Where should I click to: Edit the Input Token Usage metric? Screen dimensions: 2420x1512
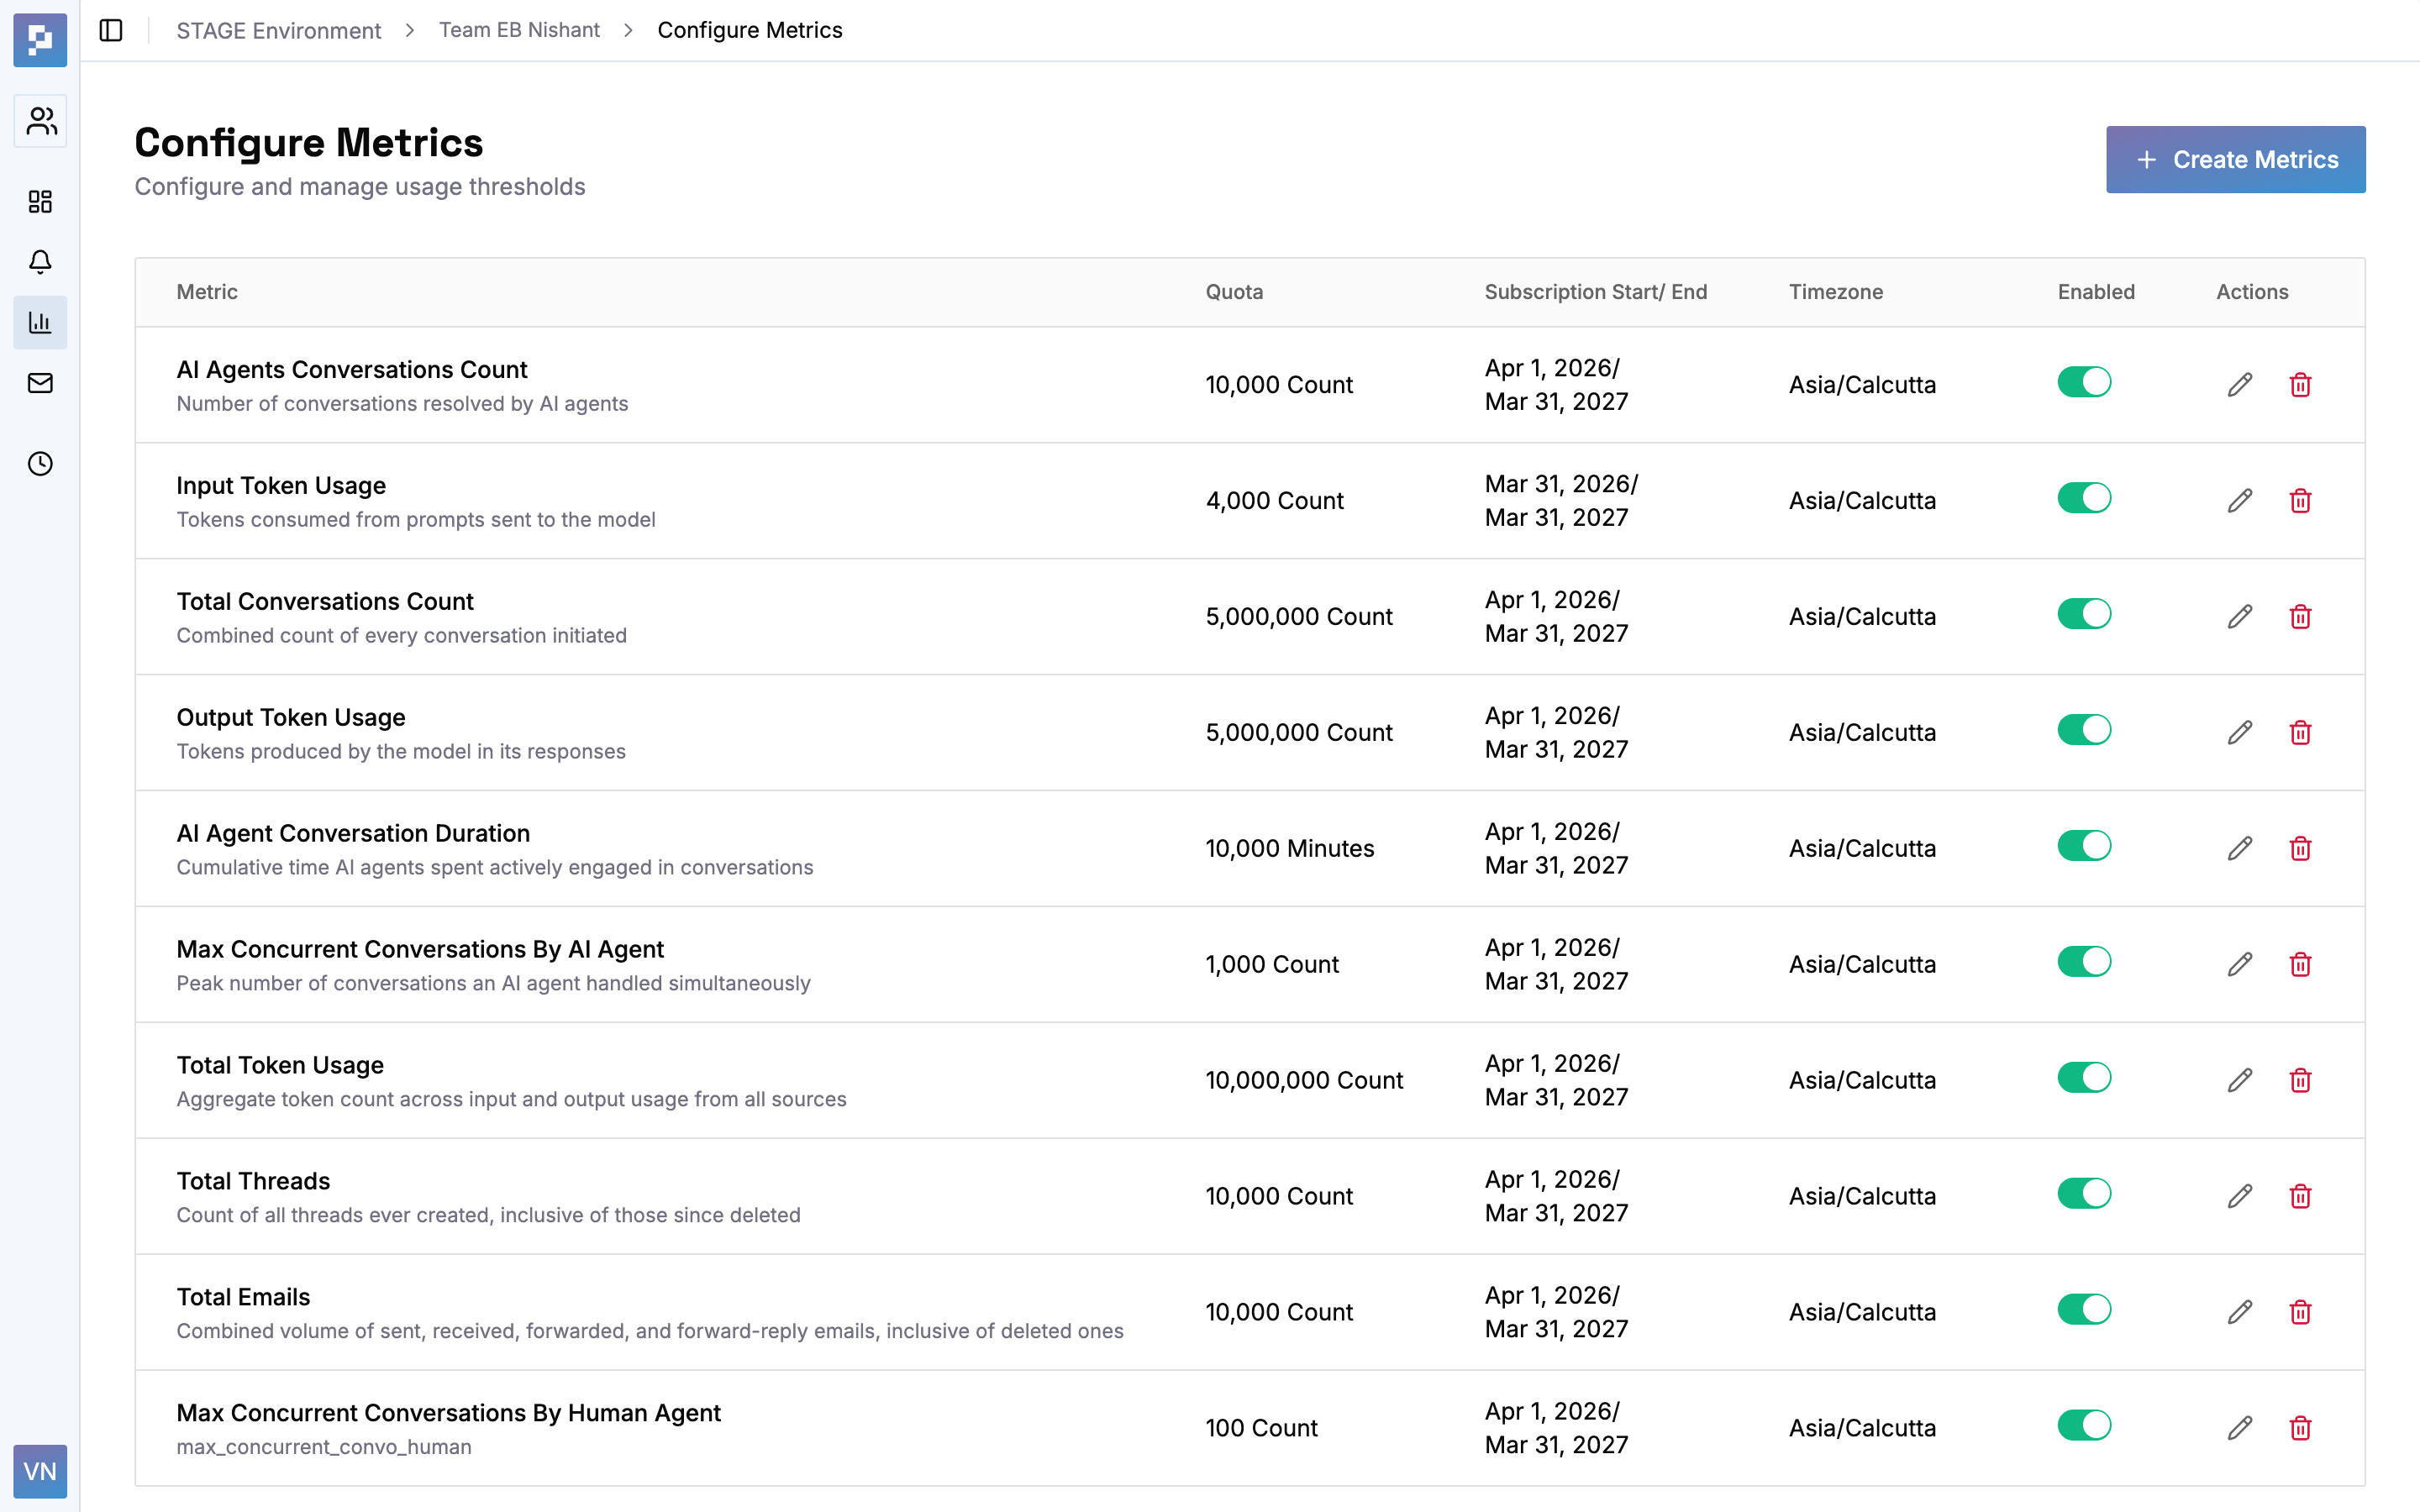2240,500
